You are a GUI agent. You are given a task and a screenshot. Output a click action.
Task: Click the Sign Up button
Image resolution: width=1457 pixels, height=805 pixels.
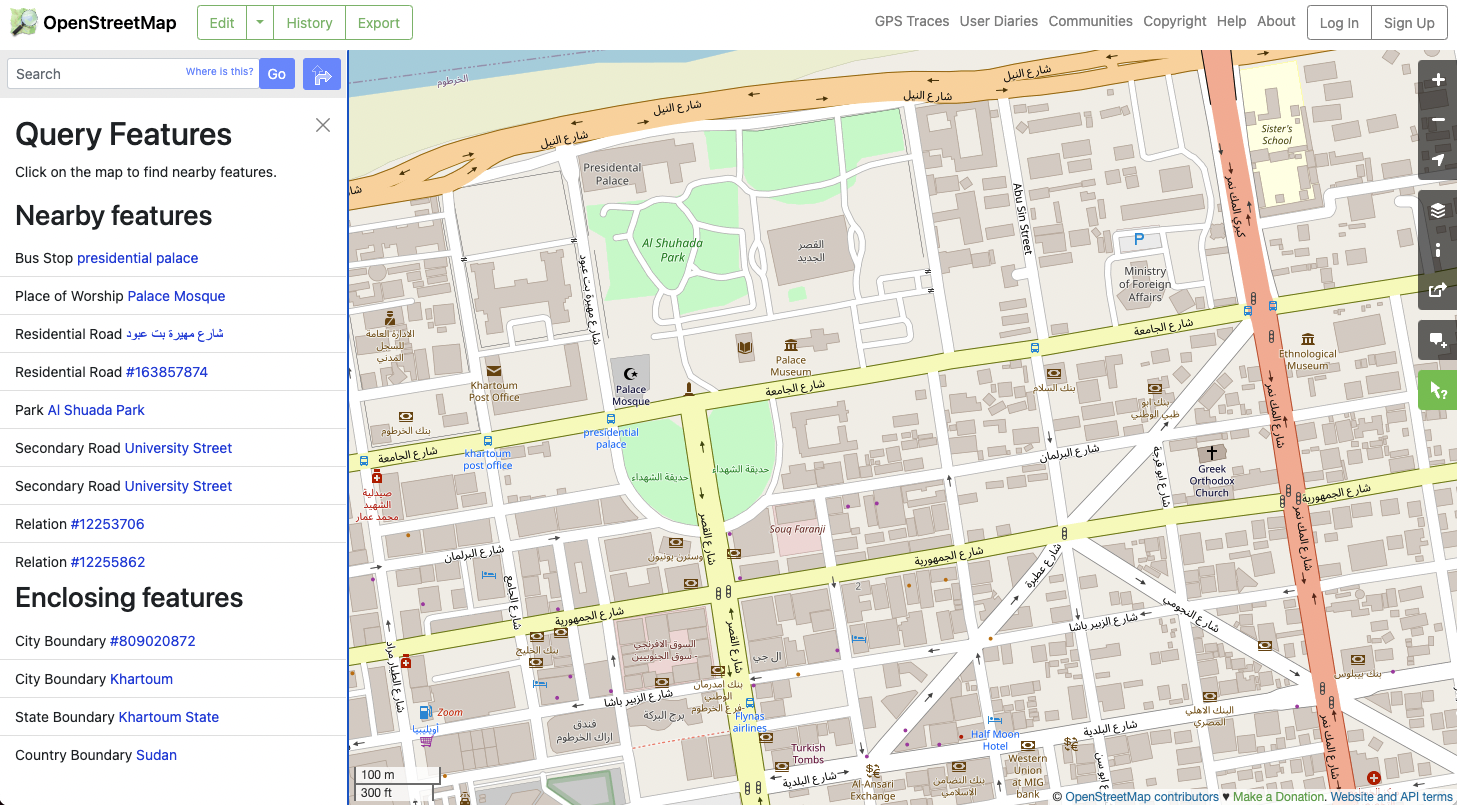click(x=1410, y=22)
